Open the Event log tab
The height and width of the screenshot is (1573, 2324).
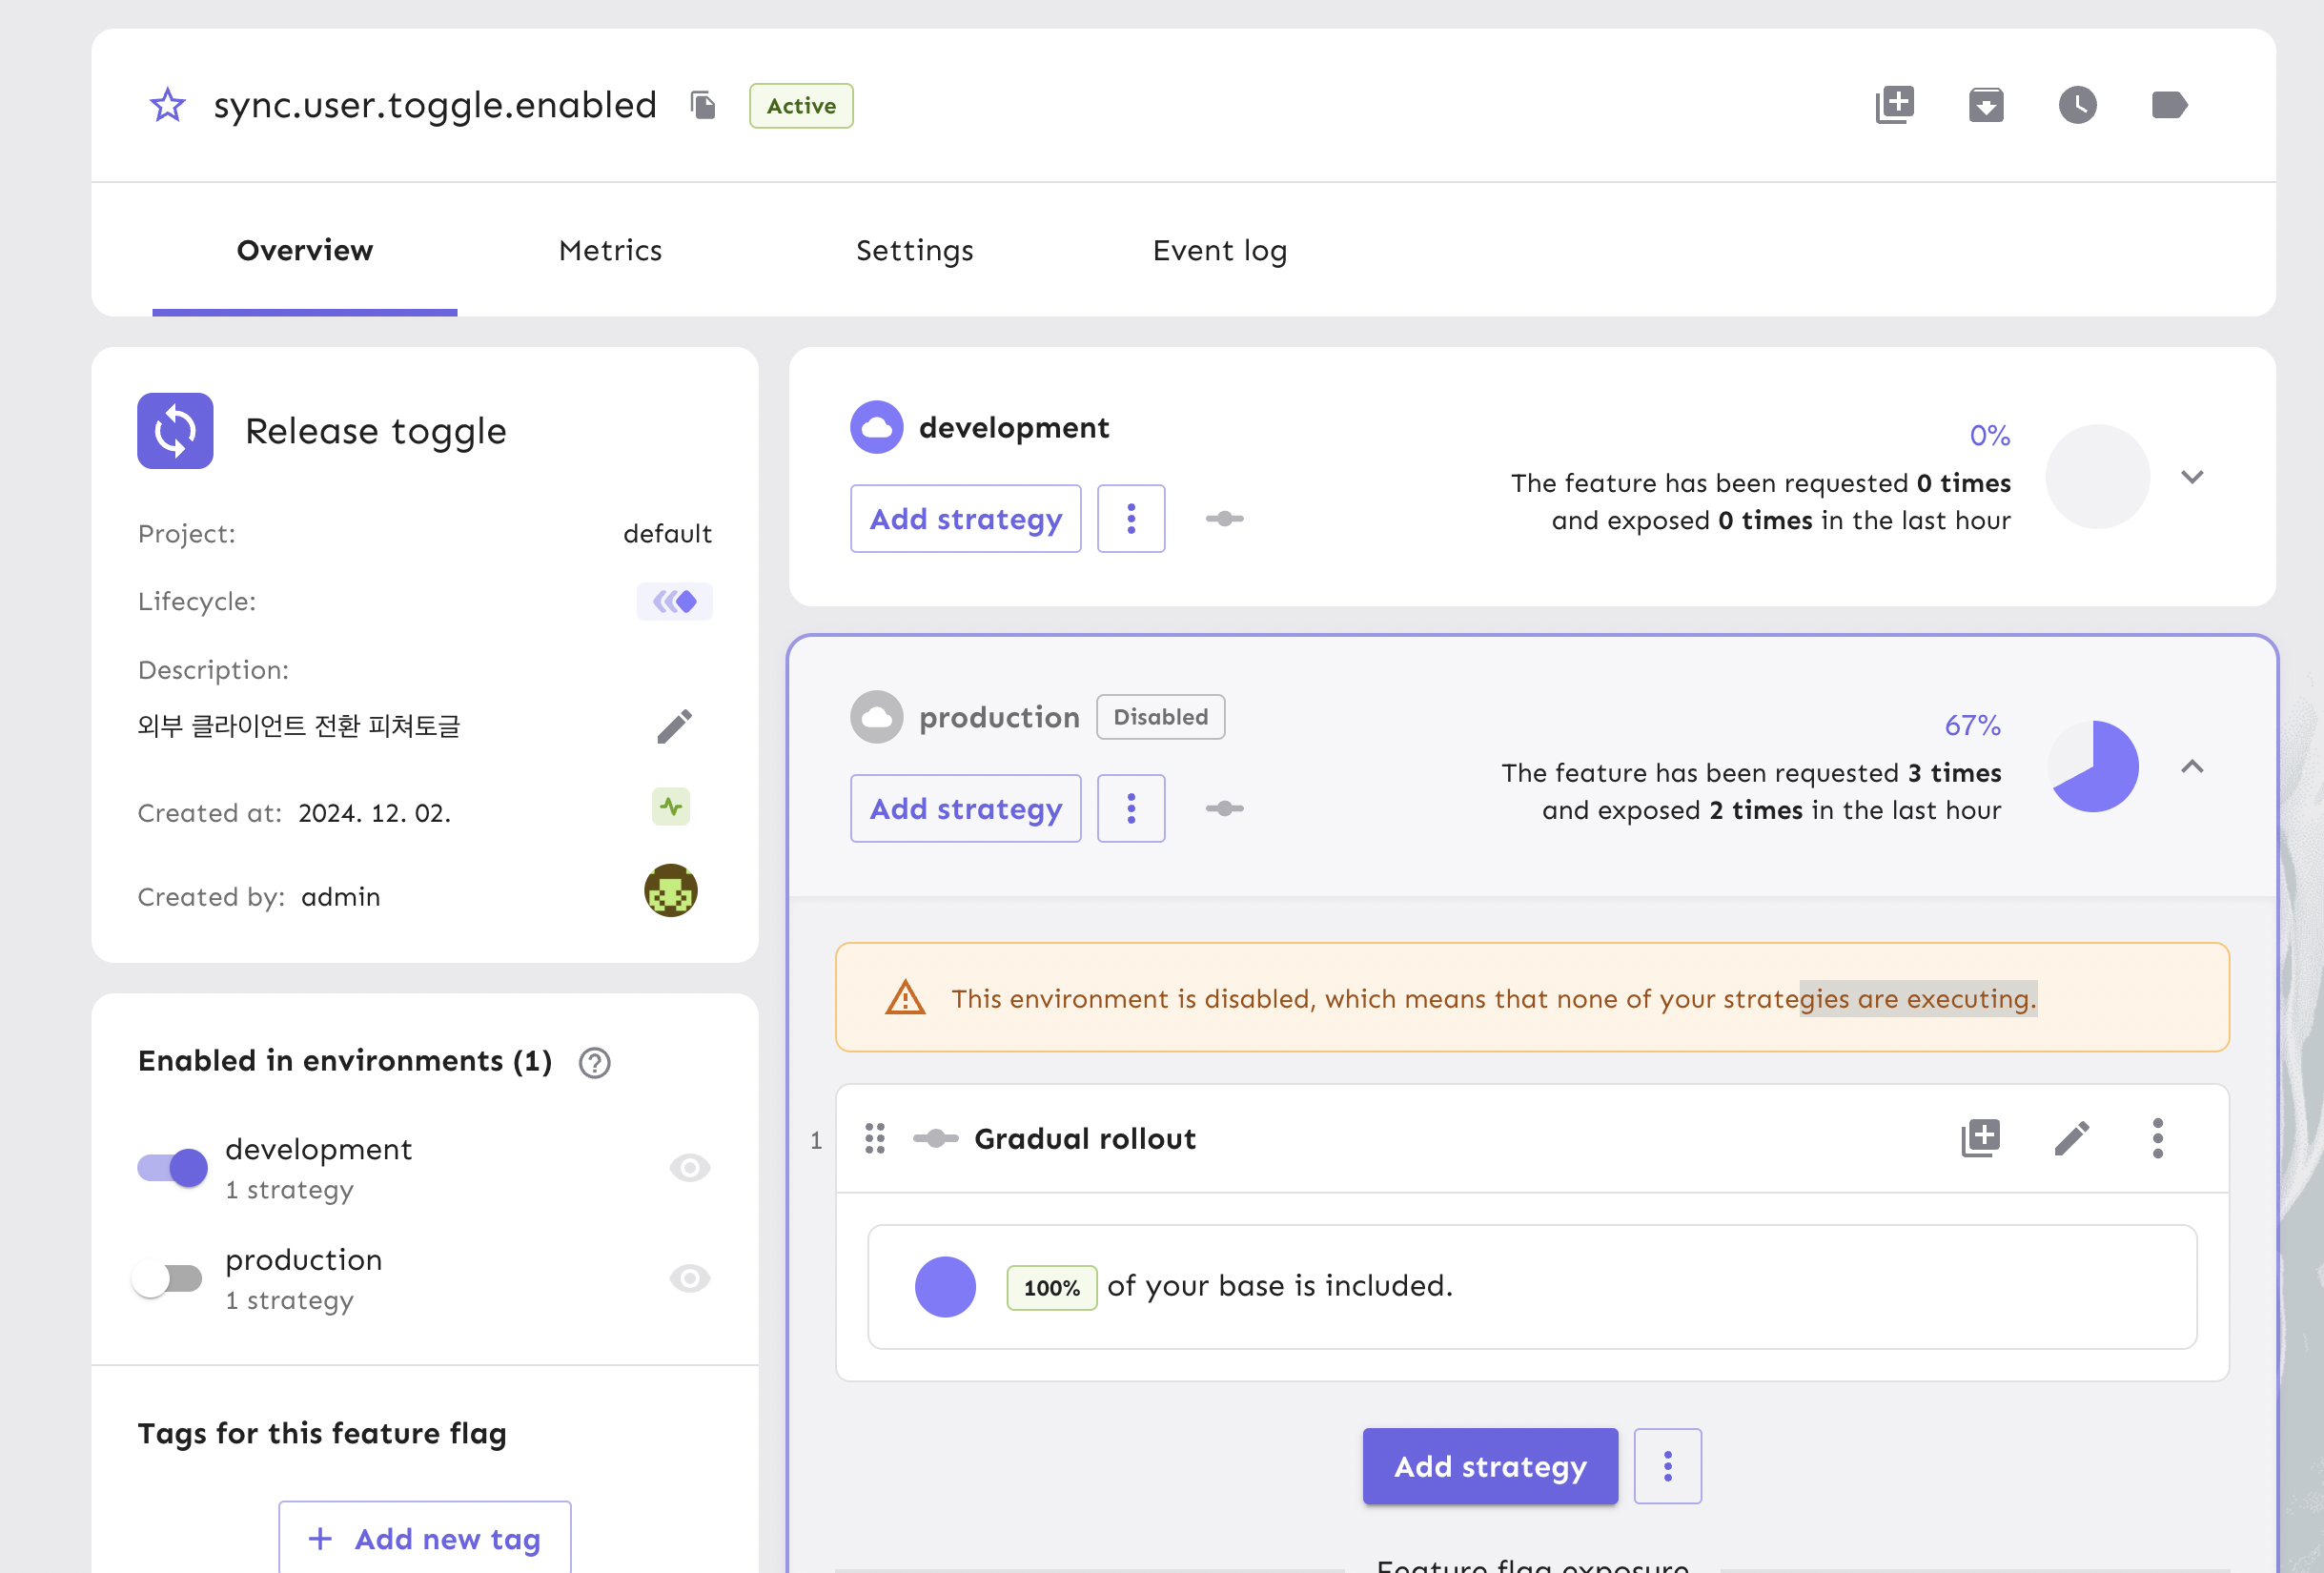pos(1219,250)
